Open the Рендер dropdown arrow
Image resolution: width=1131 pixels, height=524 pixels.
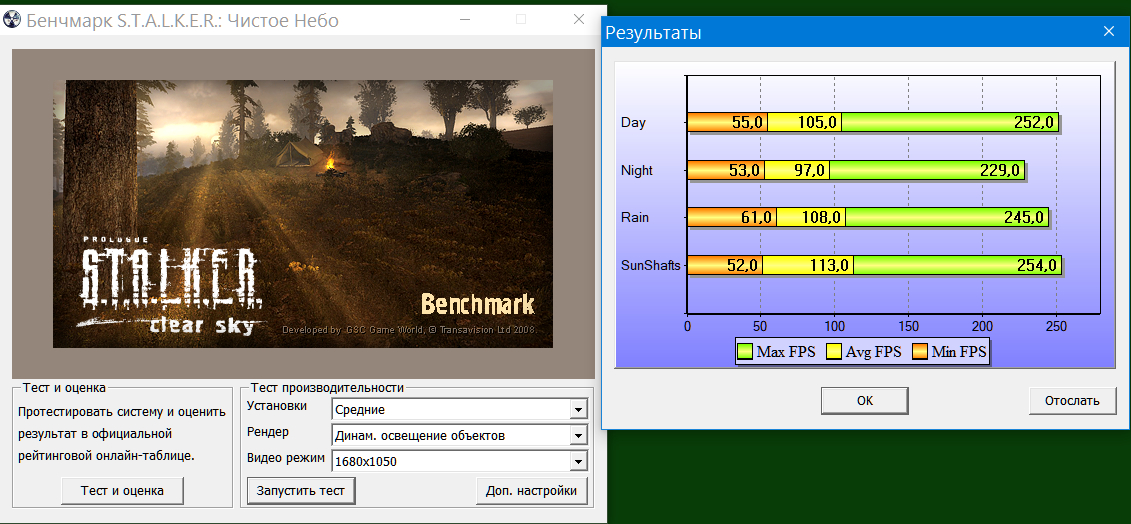tap(578, 435)
